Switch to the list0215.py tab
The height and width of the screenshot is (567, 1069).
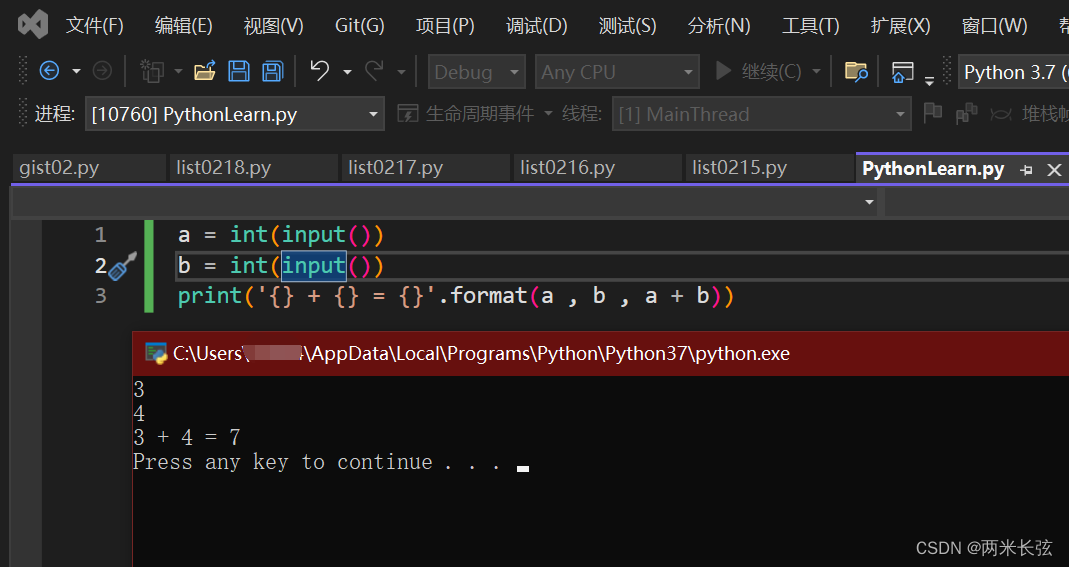pyautogui.click(x=769, y=168)
